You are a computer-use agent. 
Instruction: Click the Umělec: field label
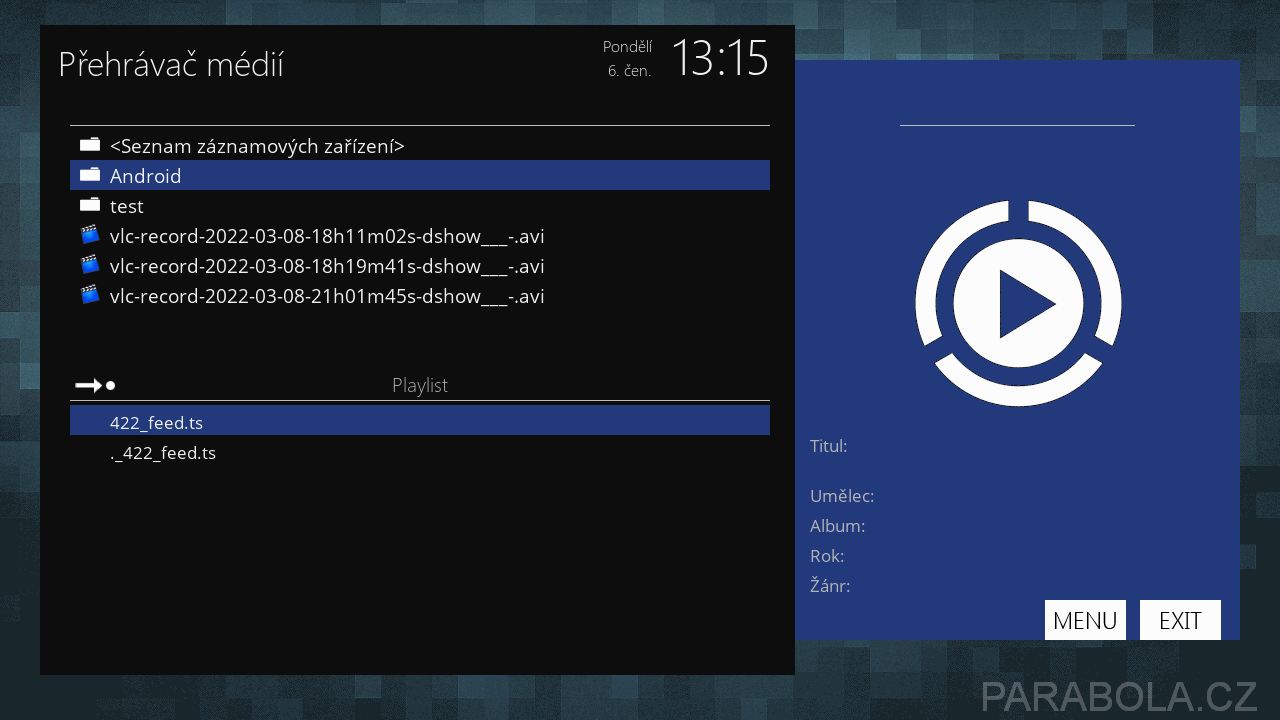click(842, 496)
